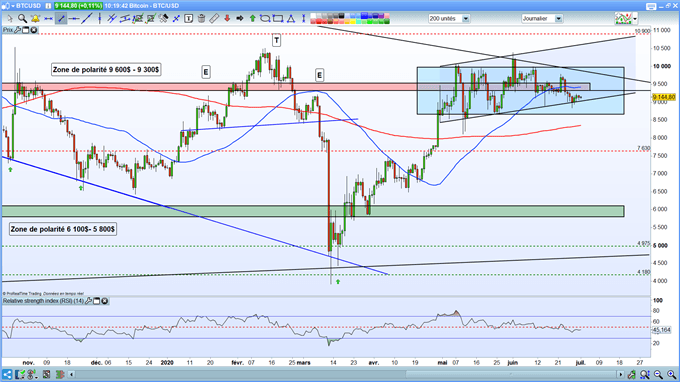Select the horizontal line drawing tool
The image size is (680, 382).
[74, 19]
